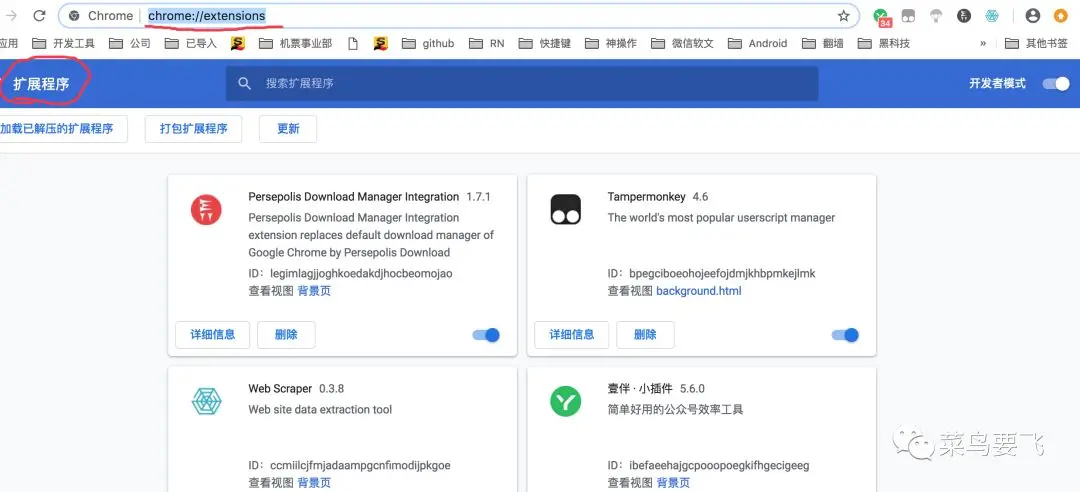1080x492 pixels.
Task: Click the Tampermonkey black logo in its card
Action: click(565, 209)
